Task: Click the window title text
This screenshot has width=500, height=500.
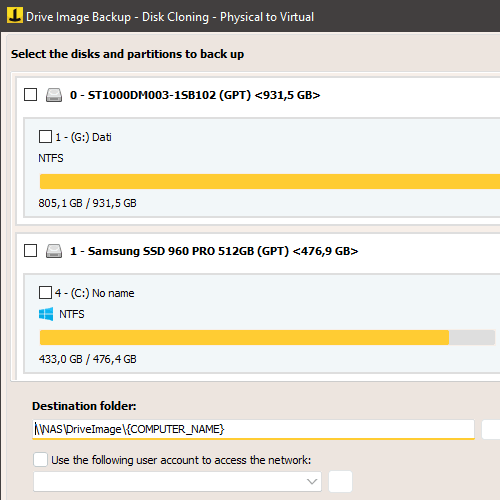Action: click(x=170, y=17)
